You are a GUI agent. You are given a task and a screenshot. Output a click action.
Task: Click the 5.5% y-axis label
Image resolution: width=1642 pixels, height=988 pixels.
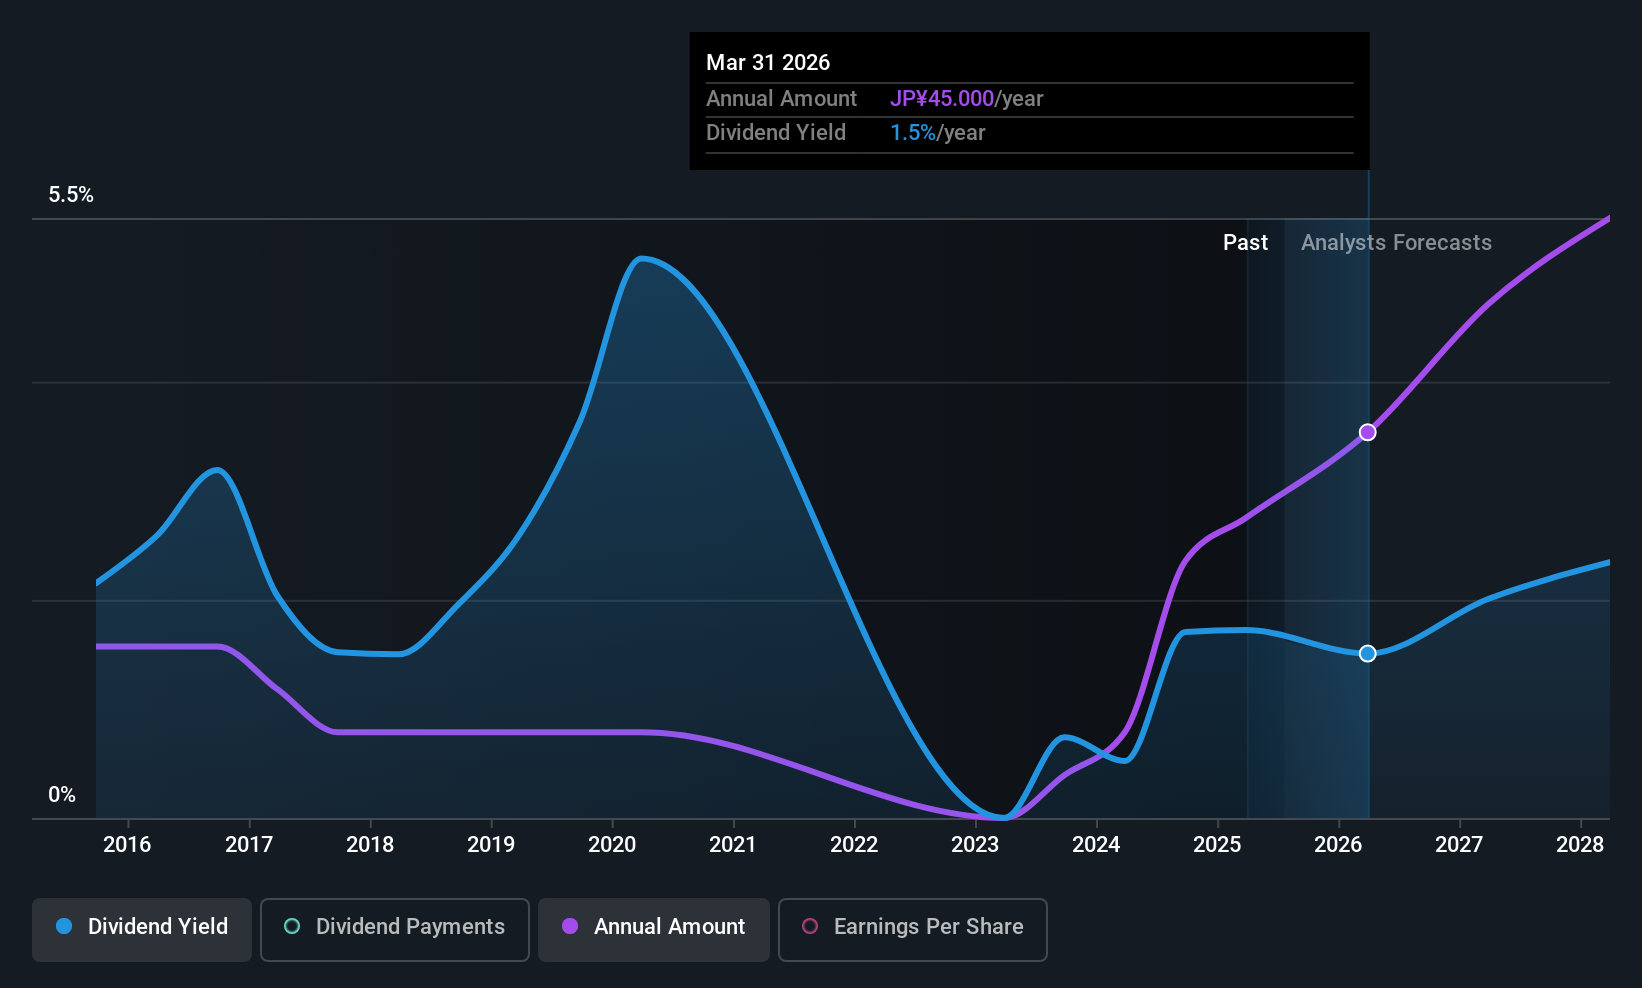pos(71,195)
